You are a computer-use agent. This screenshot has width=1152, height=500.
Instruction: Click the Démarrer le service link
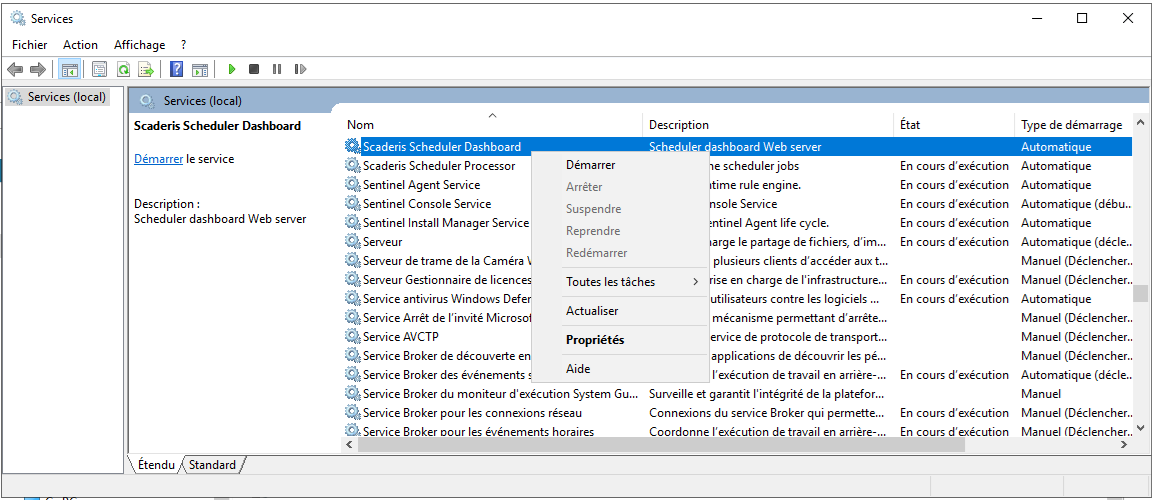tap(158, 159)
